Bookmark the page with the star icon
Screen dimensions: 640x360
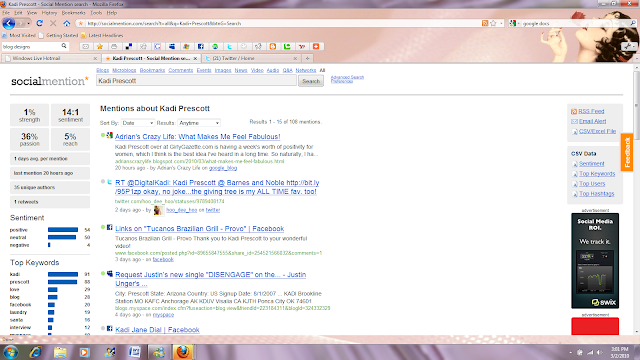click(x=493, y=23)
